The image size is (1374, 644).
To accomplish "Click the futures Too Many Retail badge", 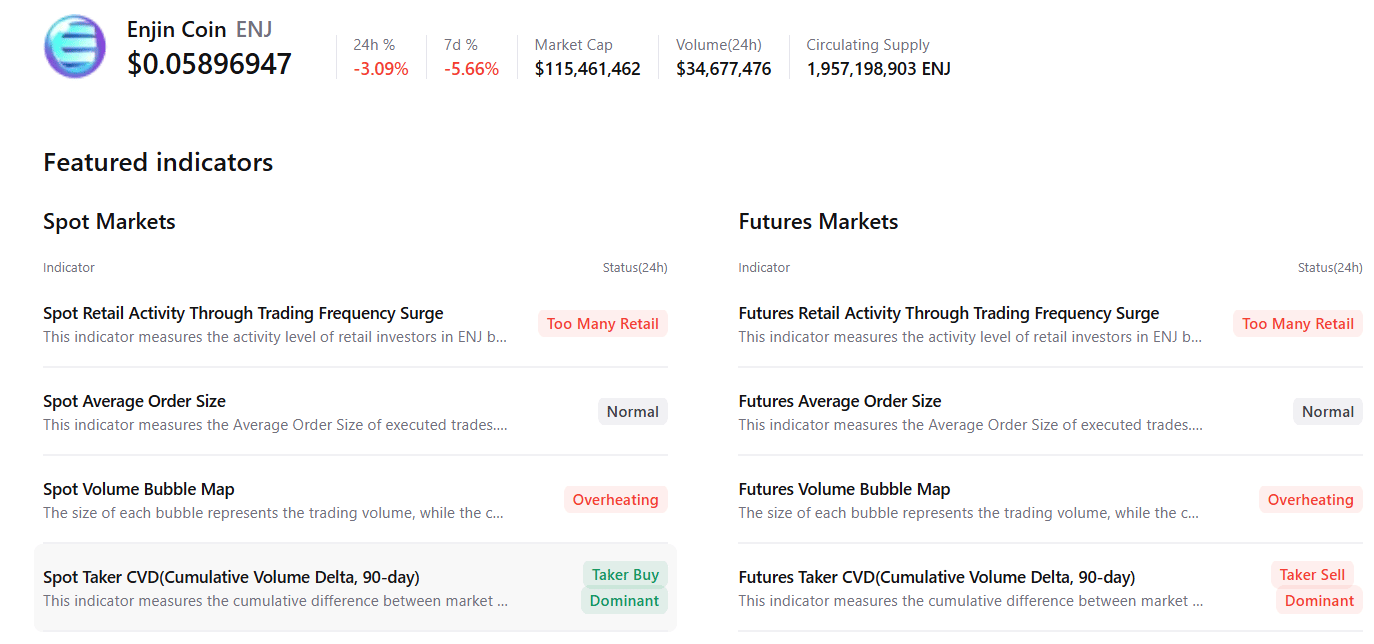I will coord(1297,324).
